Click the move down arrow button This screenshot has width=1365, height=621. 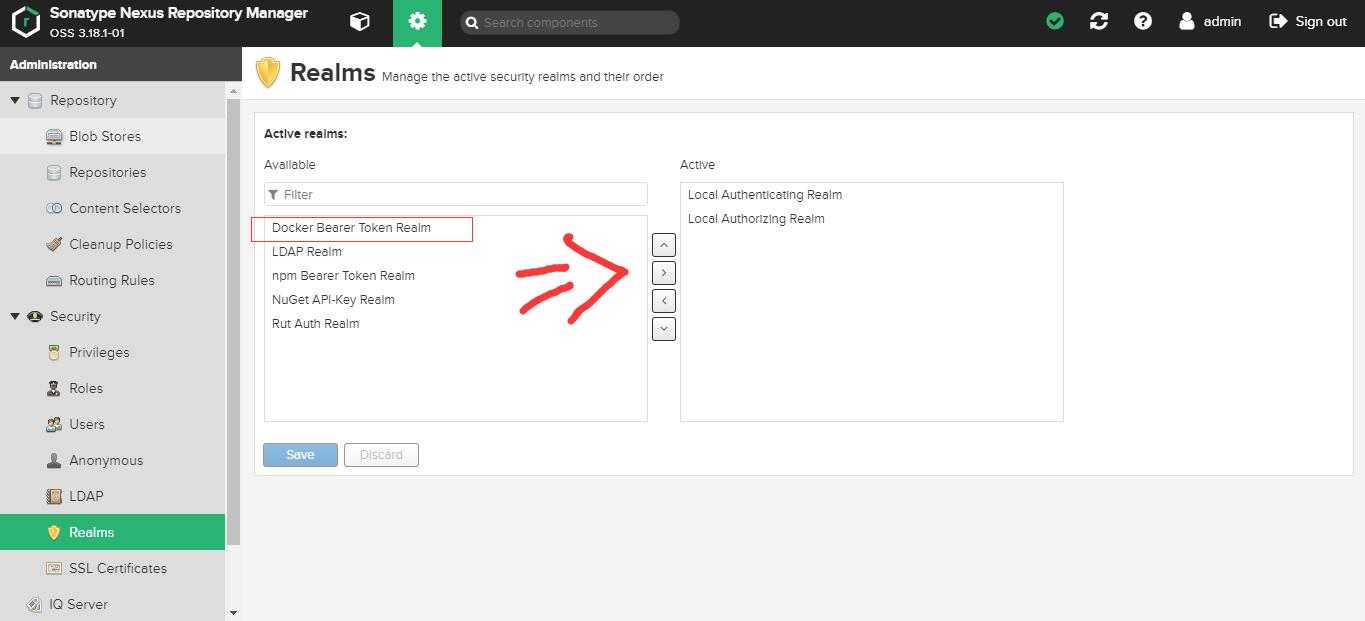(664, 329)
